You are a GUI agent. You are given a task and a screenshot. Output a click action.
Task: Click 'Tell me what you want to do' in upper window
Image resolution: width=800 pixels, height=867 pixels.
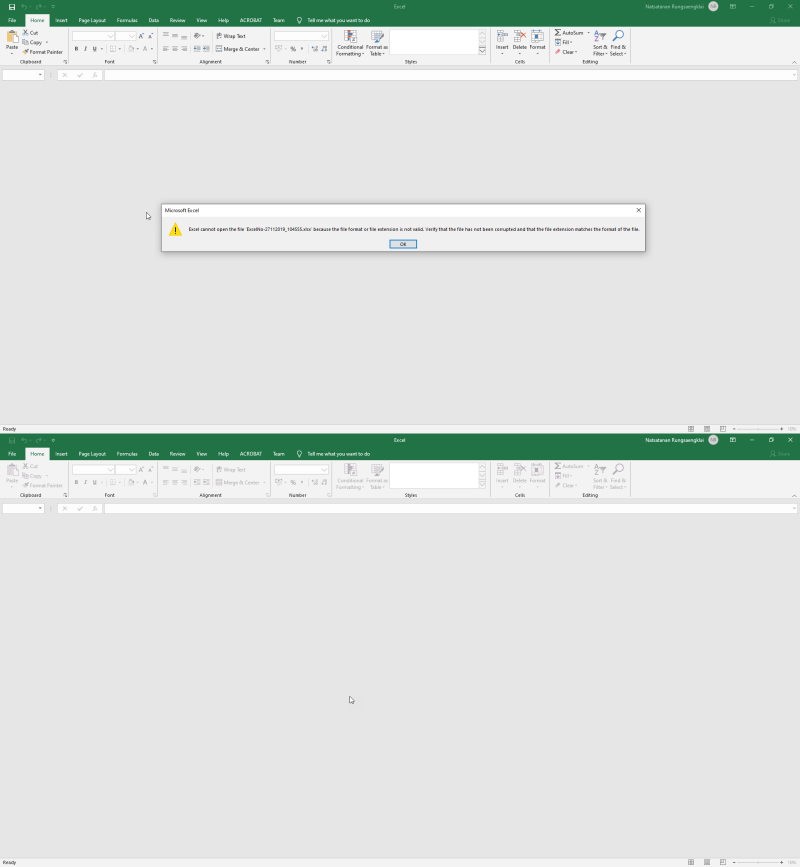click(338, 20)
